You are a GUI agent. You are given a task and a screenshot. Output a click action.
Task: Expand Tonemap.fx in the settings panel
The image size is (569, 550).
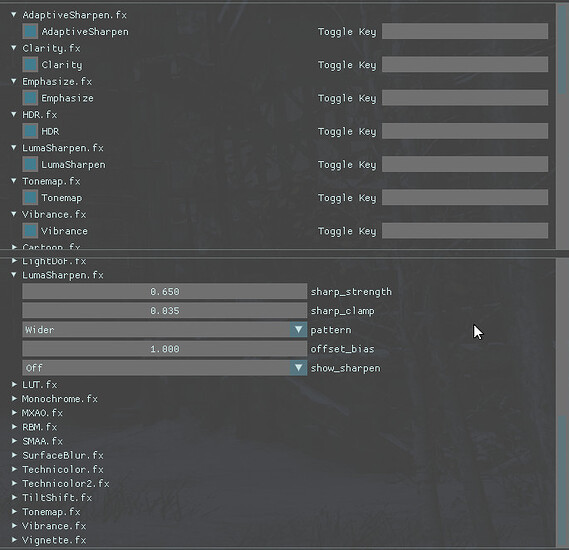tap(14, 512)
